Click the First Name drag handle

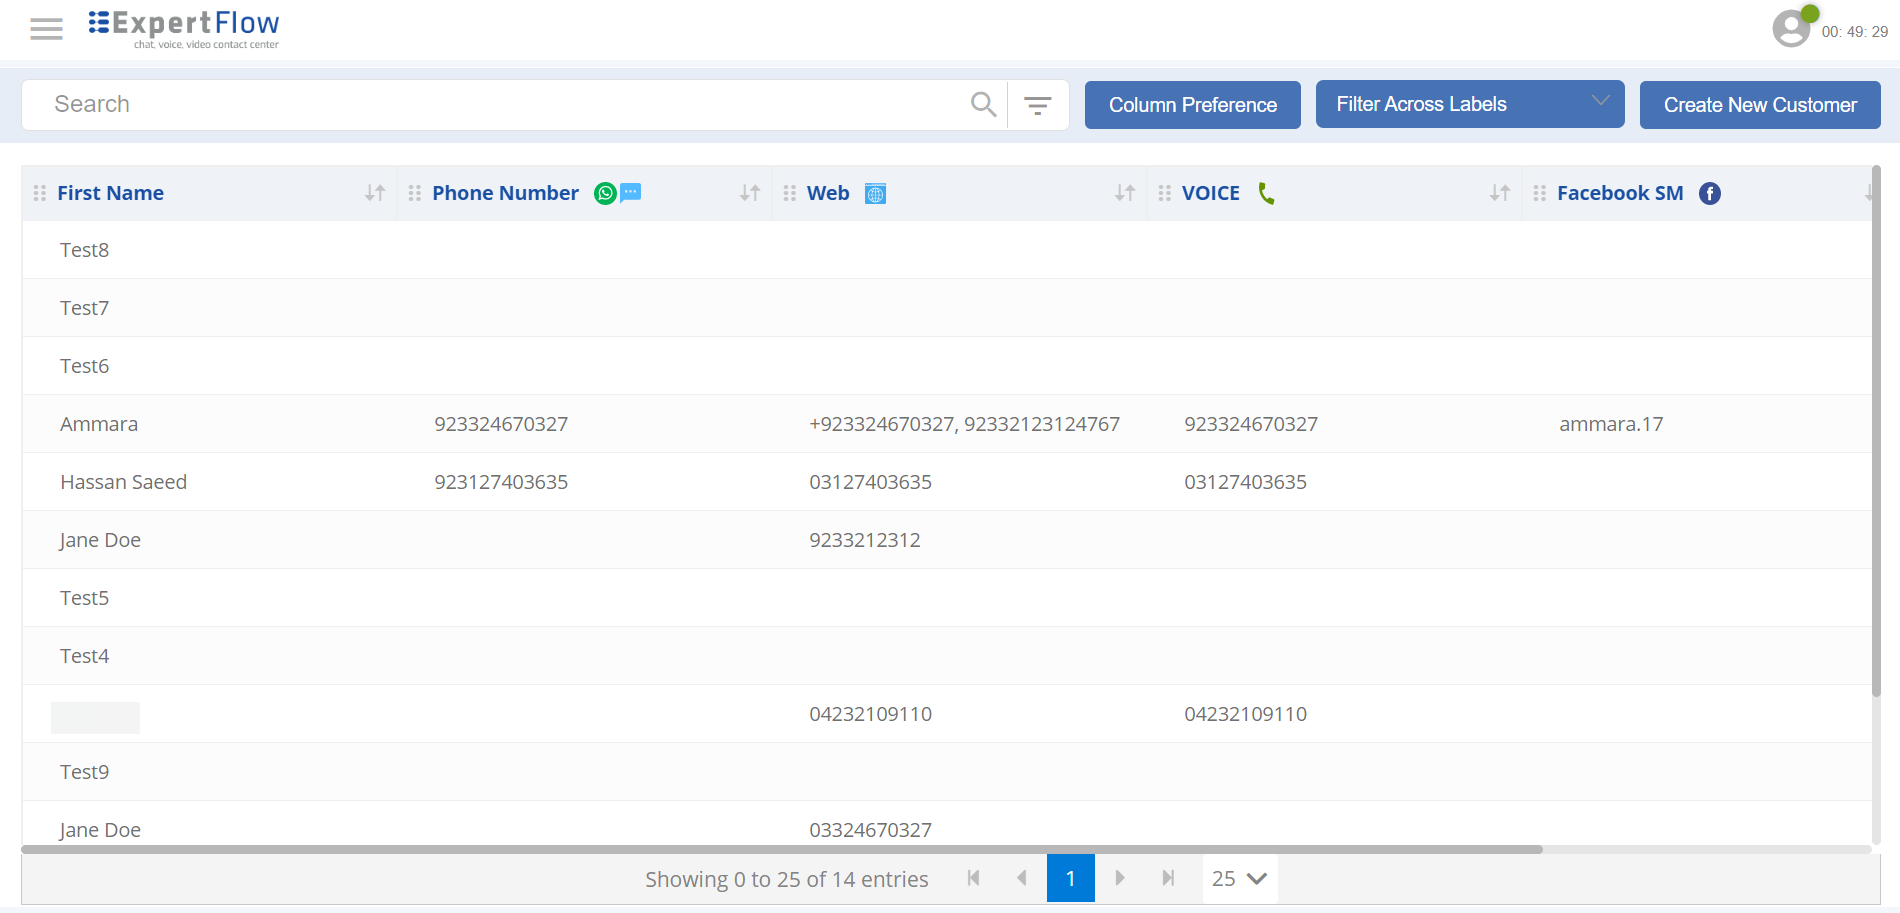[40, 193]
